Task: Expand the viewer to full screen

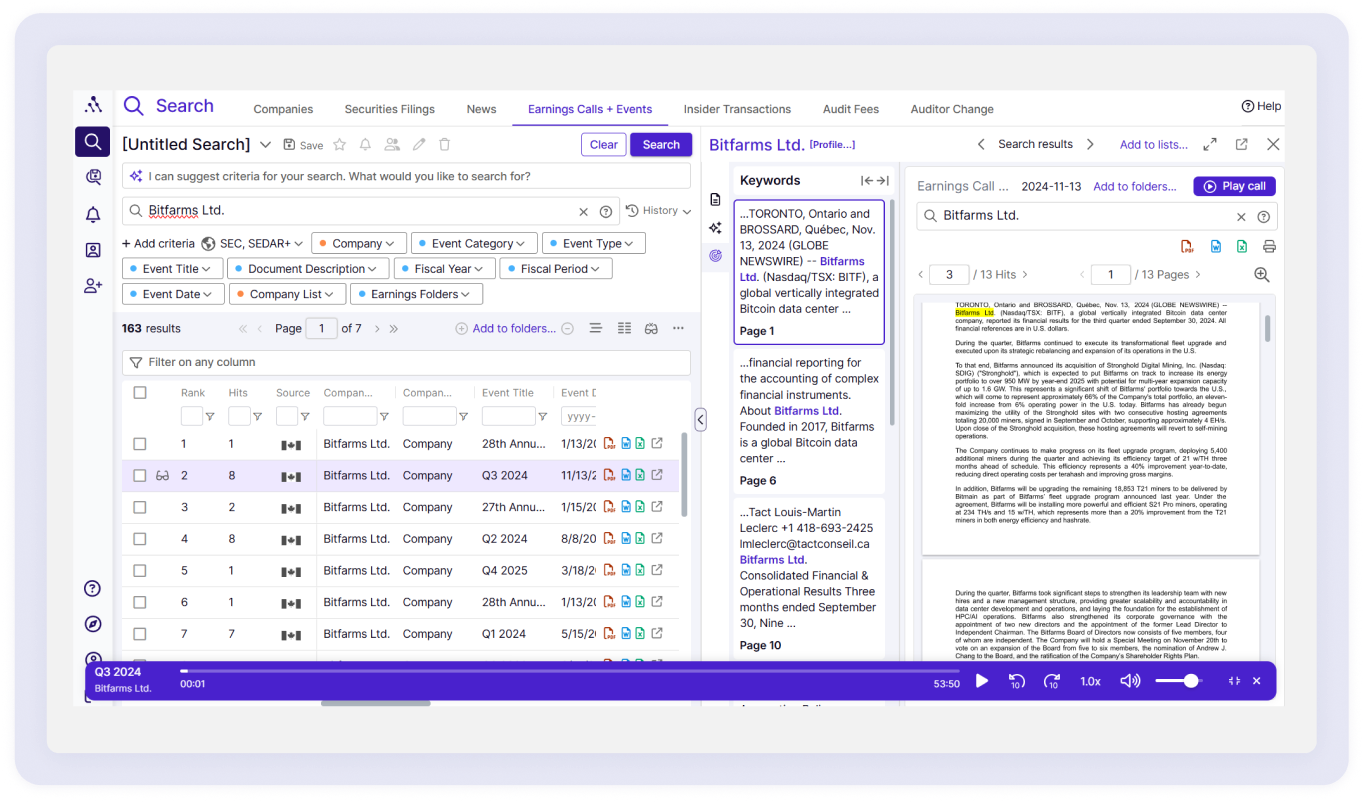Action: click(1210, 144)
